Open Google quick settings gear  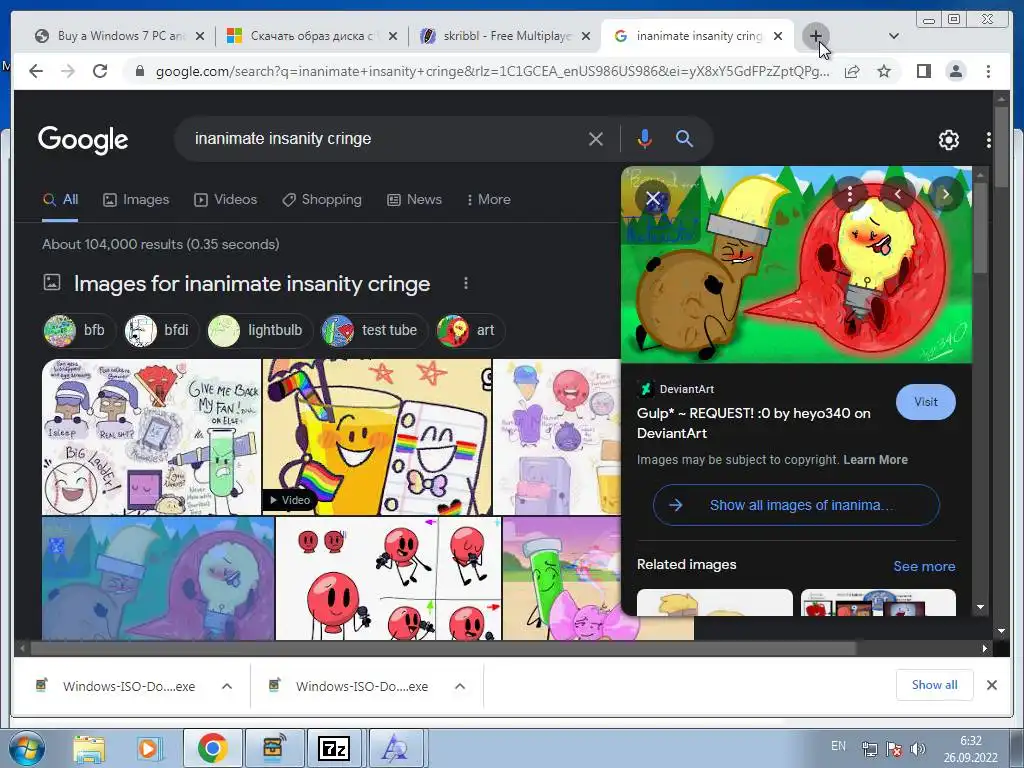click(x=948, y=139)
